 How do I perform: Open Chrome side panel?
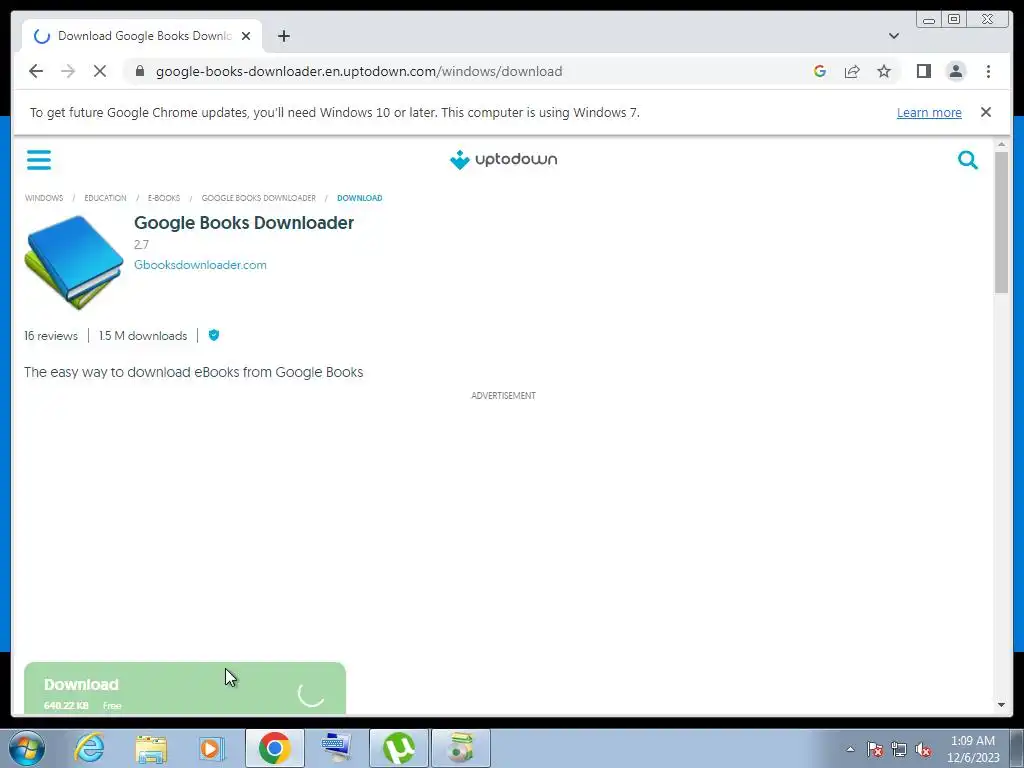(x=923, y=71)
